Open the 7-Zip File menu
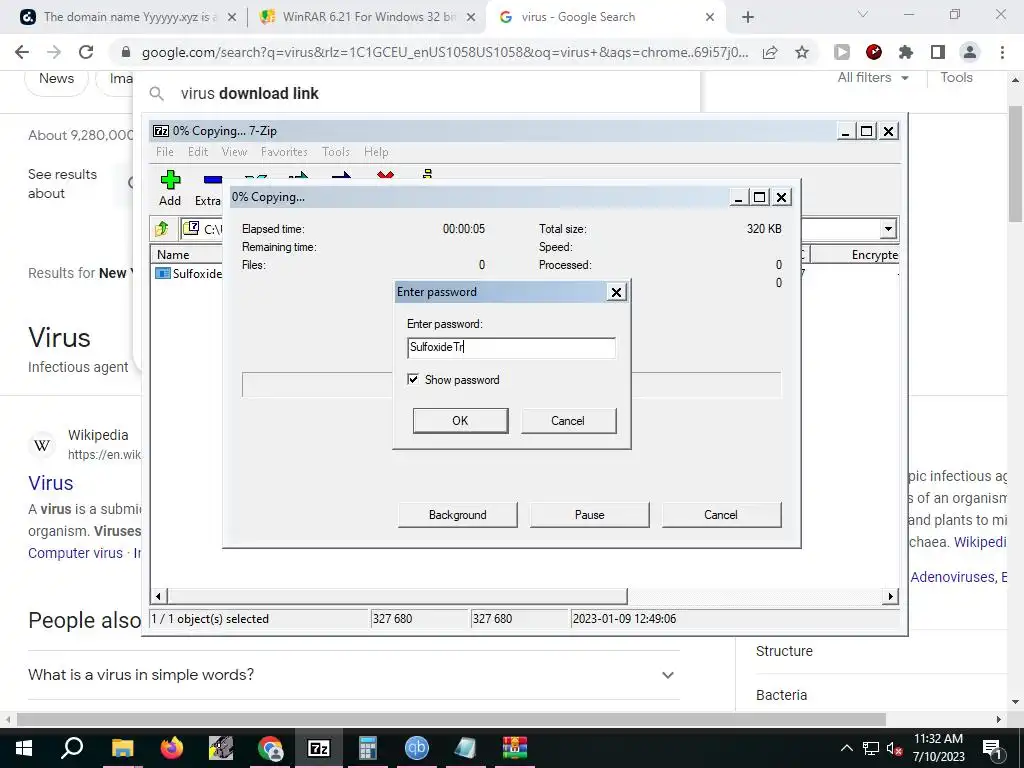This screenshot has width=1024, height=768. [165, 152]
